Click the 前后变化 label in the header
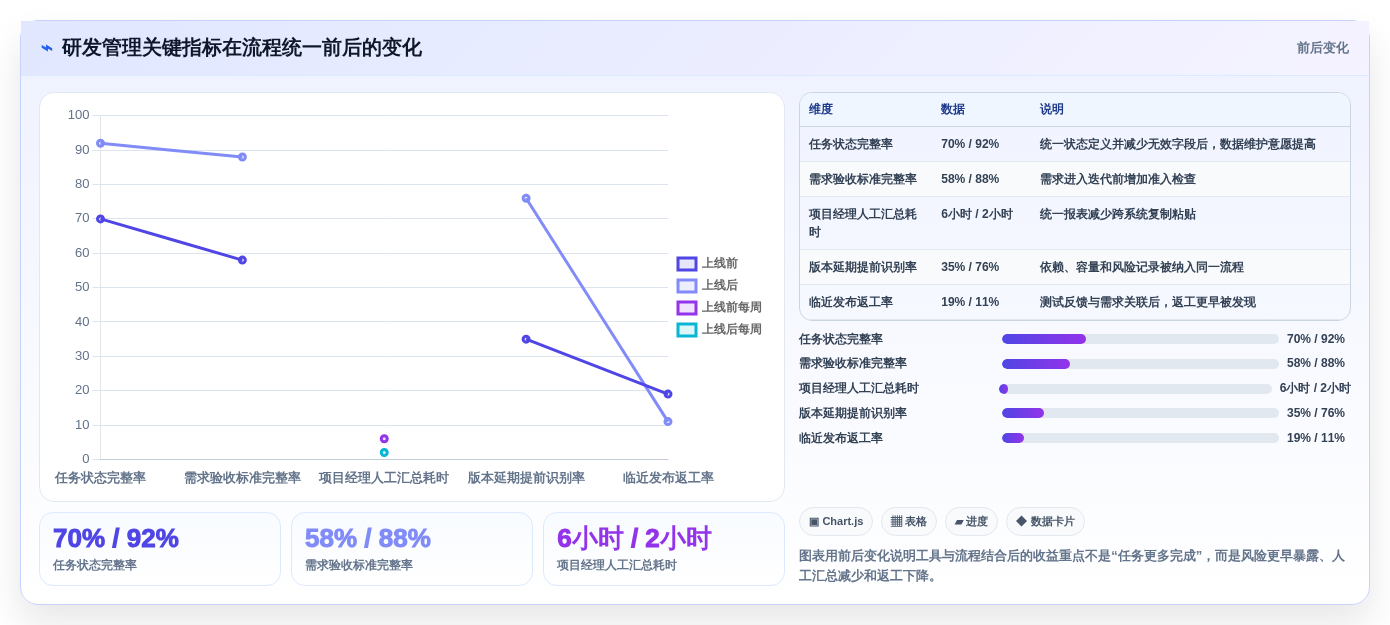The height and width of the screenshot is (625, 1390). tap(1322, 48)
